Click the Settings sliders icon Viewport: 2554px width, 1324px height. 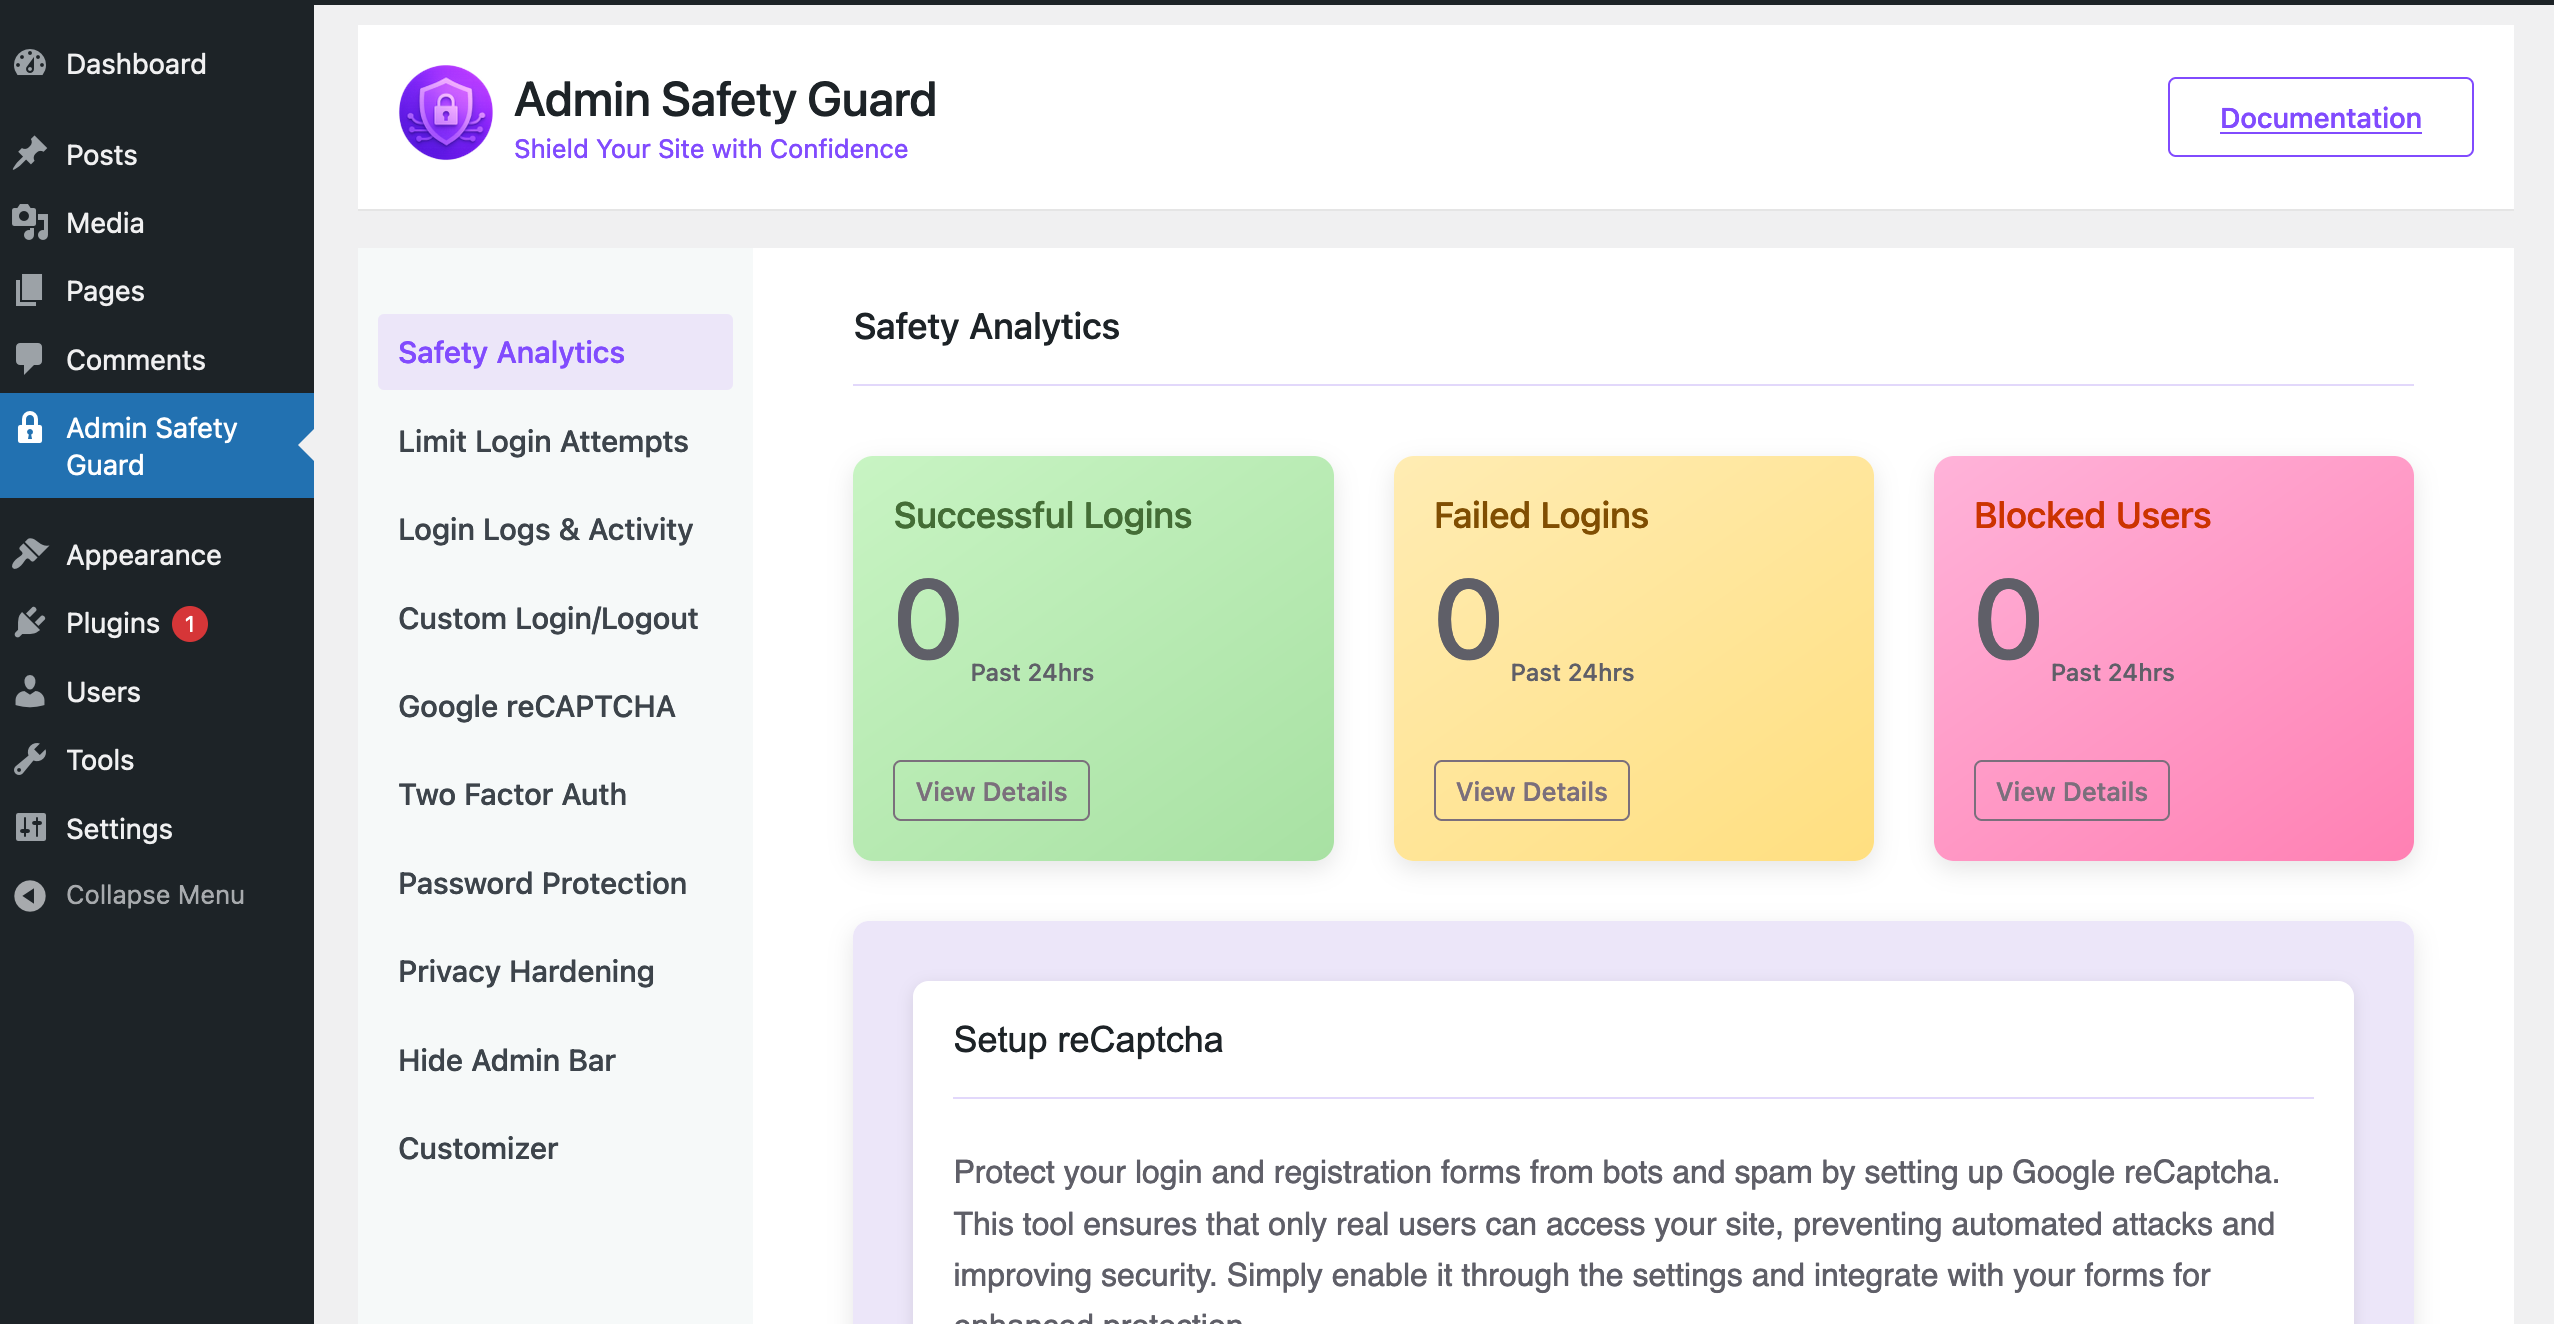30,827
